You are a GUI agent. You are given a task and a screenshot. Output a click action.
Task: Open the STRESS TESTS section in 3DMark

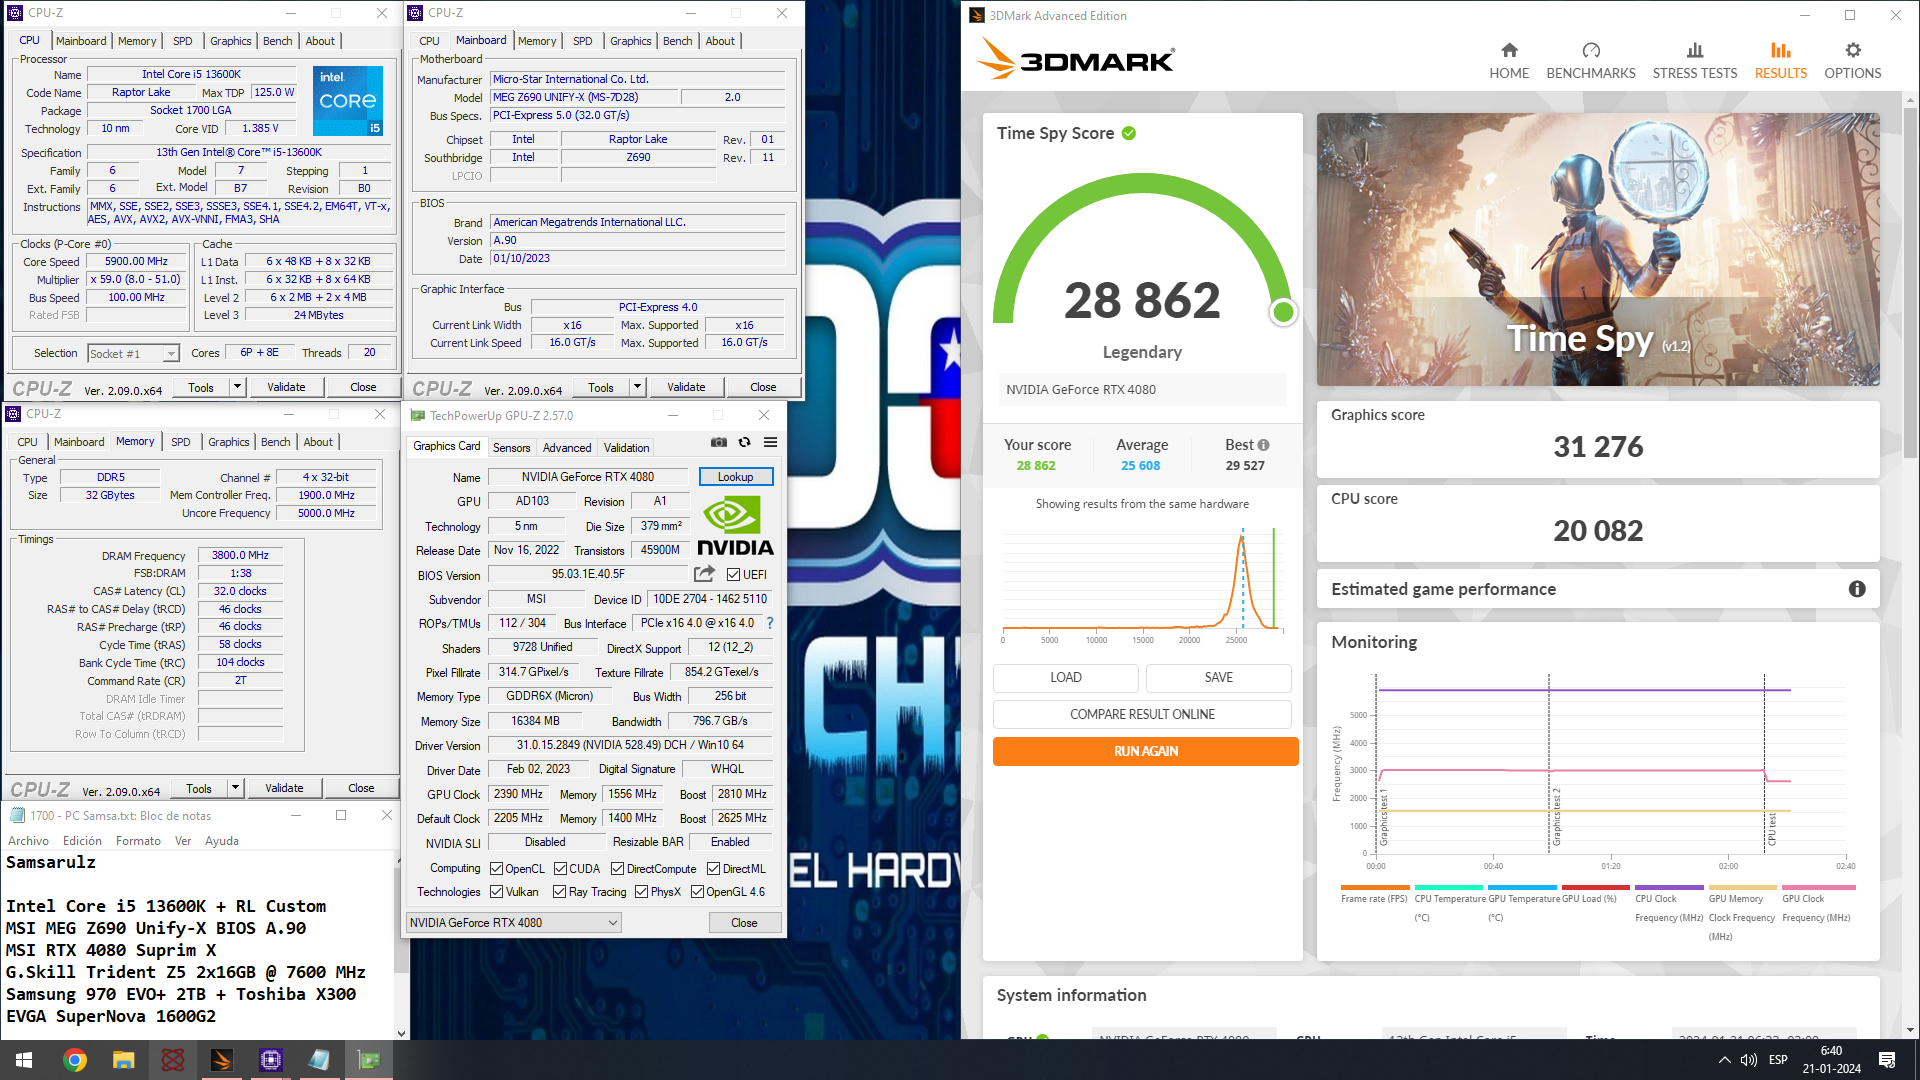[1694, 61]
